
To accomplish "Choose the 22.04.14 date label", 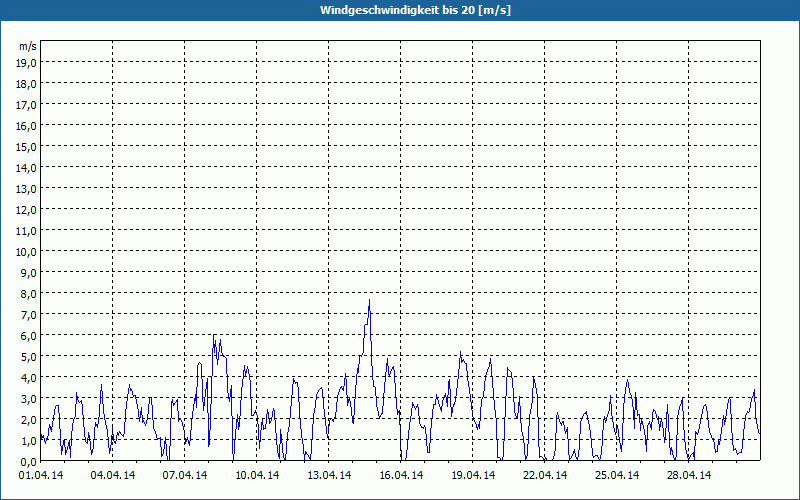I will pos(545,476).
